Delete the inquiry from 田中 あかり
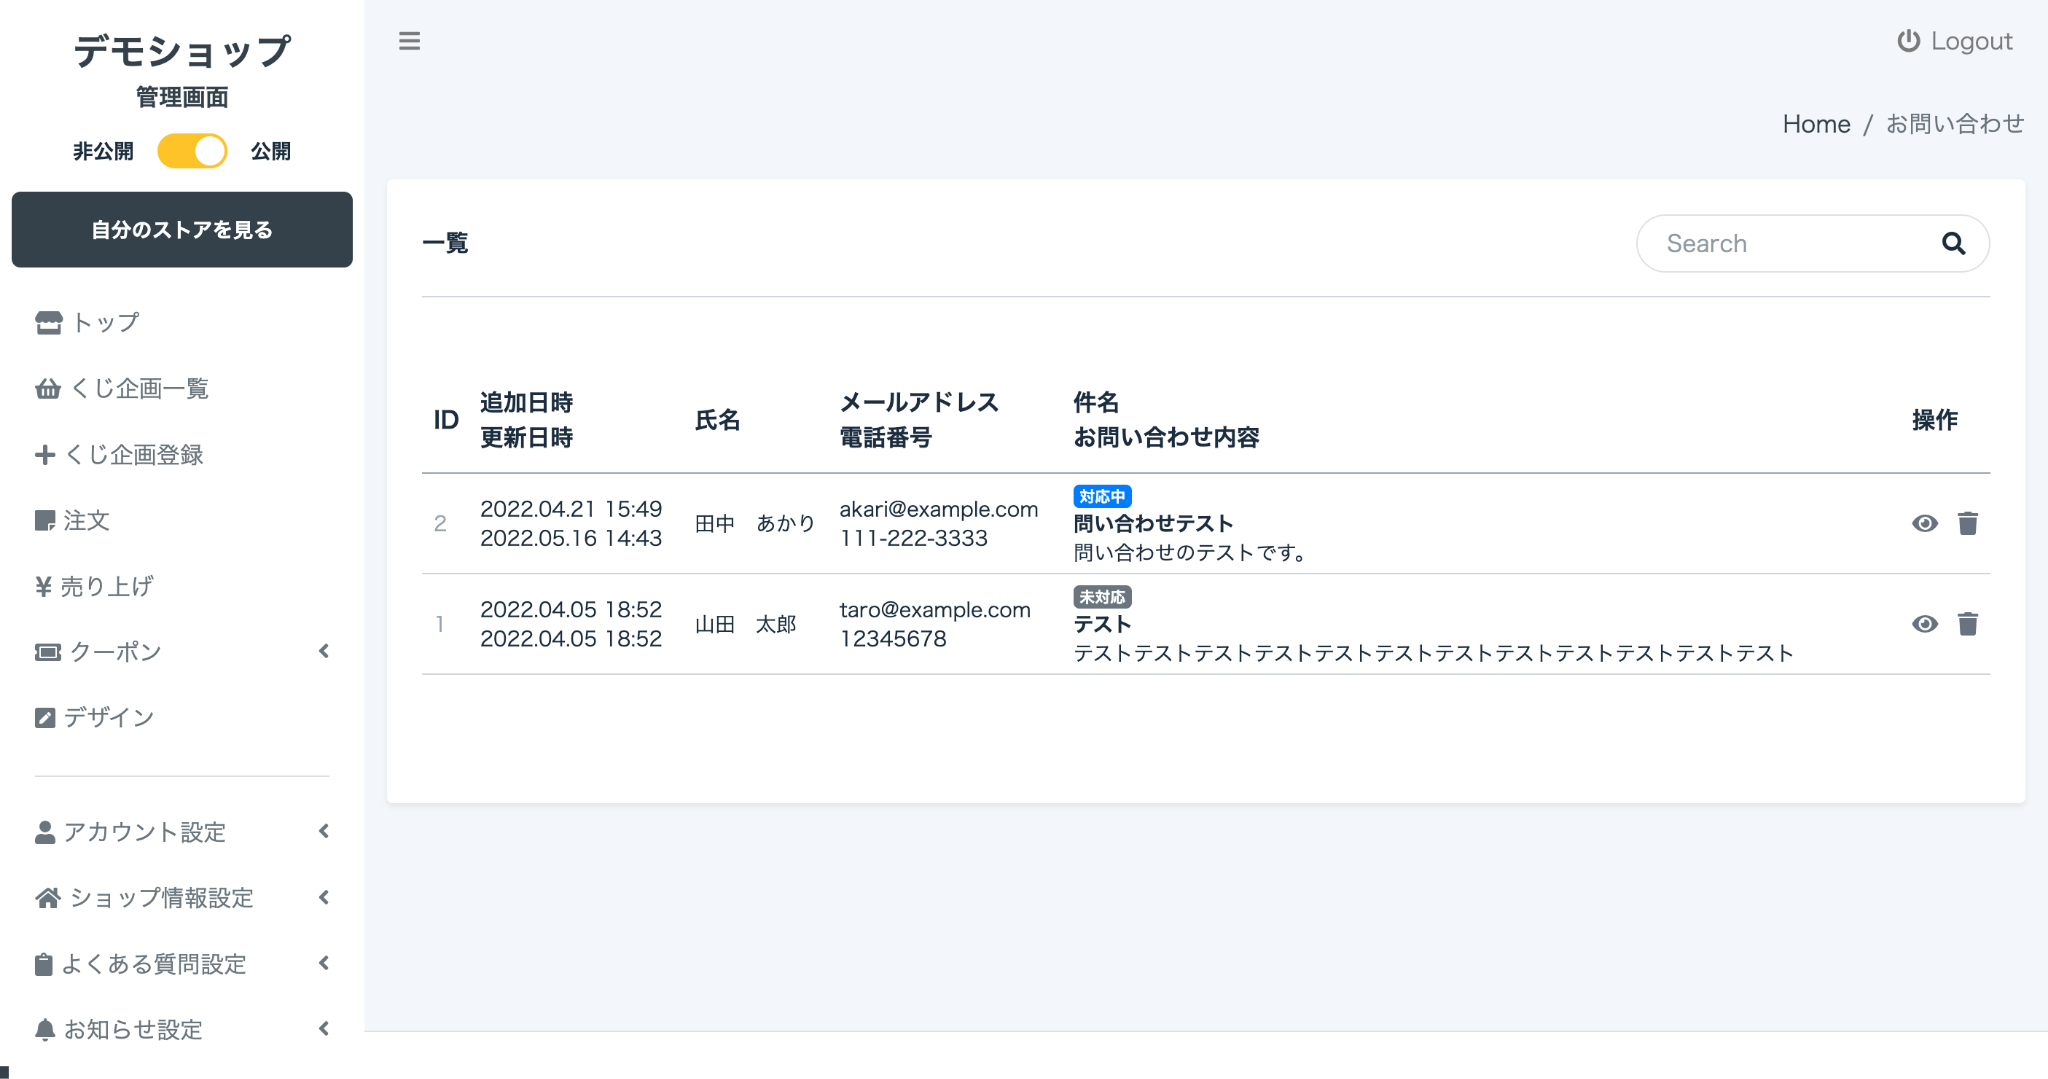 pyautogui.click(x=1968, y=523)
